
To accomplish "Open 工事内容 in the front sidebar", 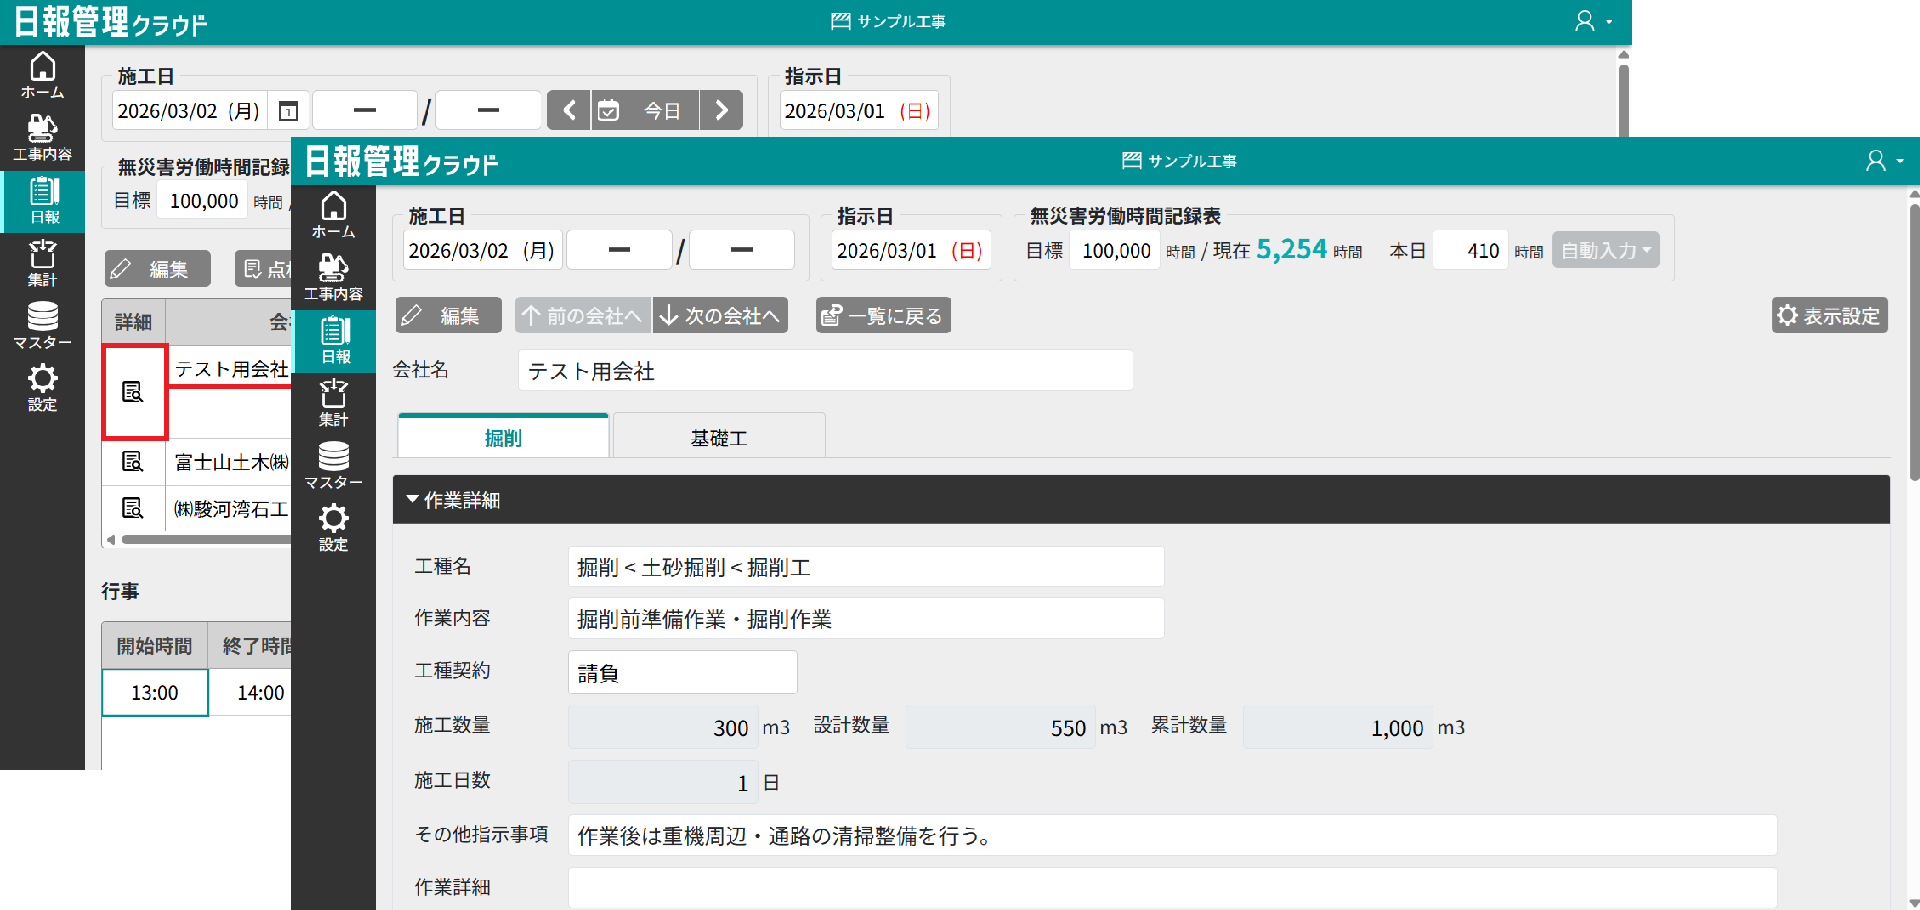I will [x=334, y=277].
